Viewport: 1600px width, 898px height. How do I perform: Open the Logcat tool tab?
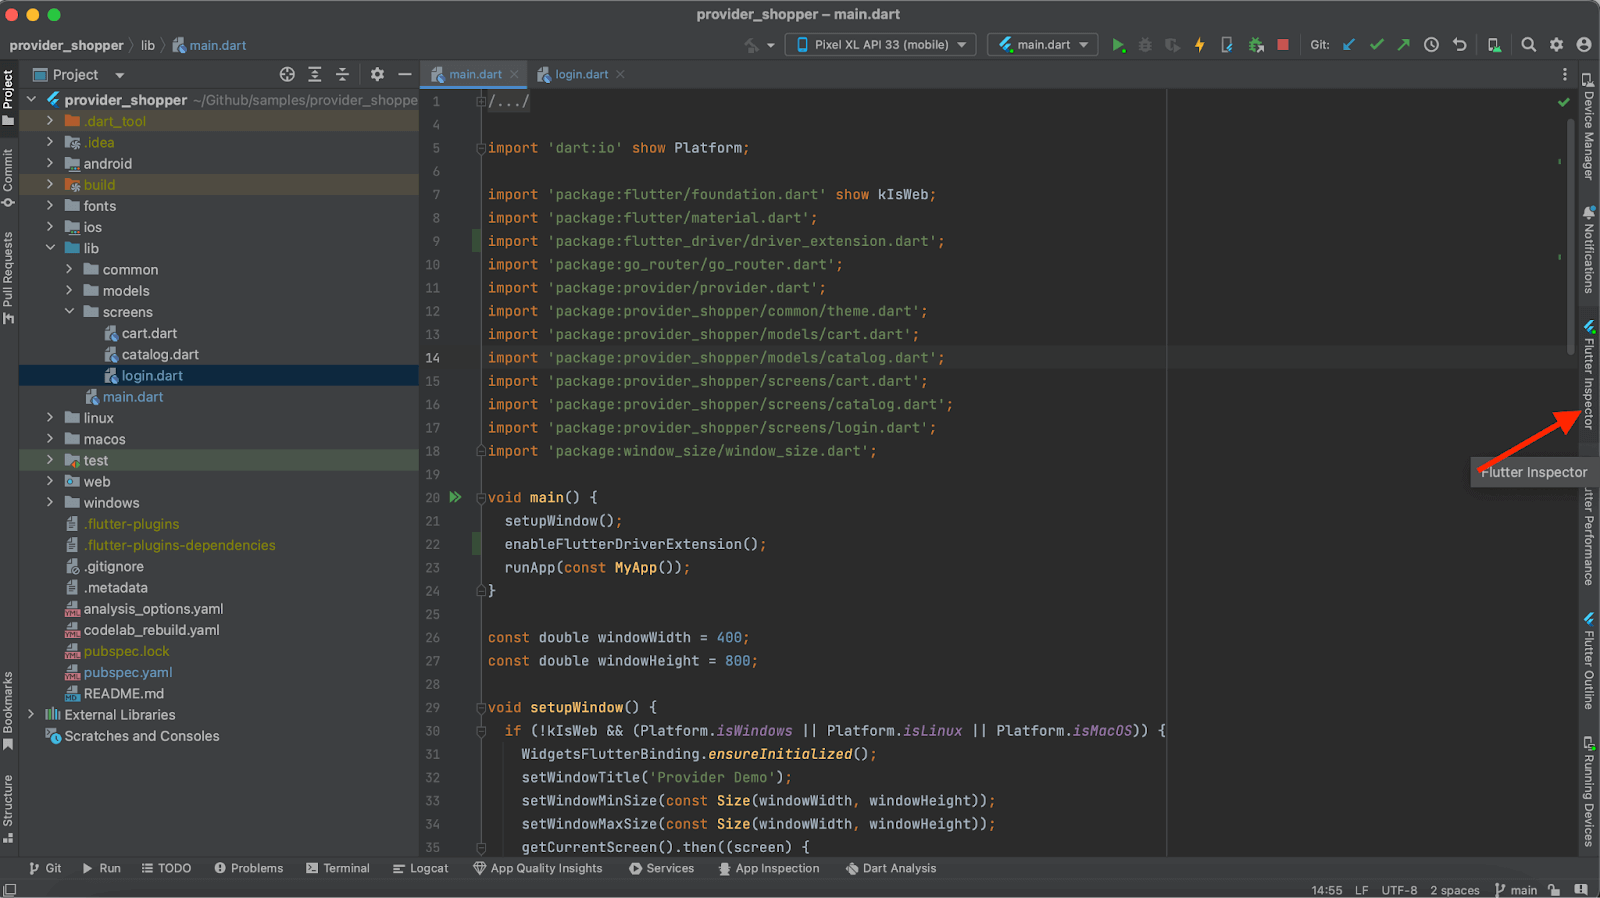pyautogui.click(x=420, y=868)
